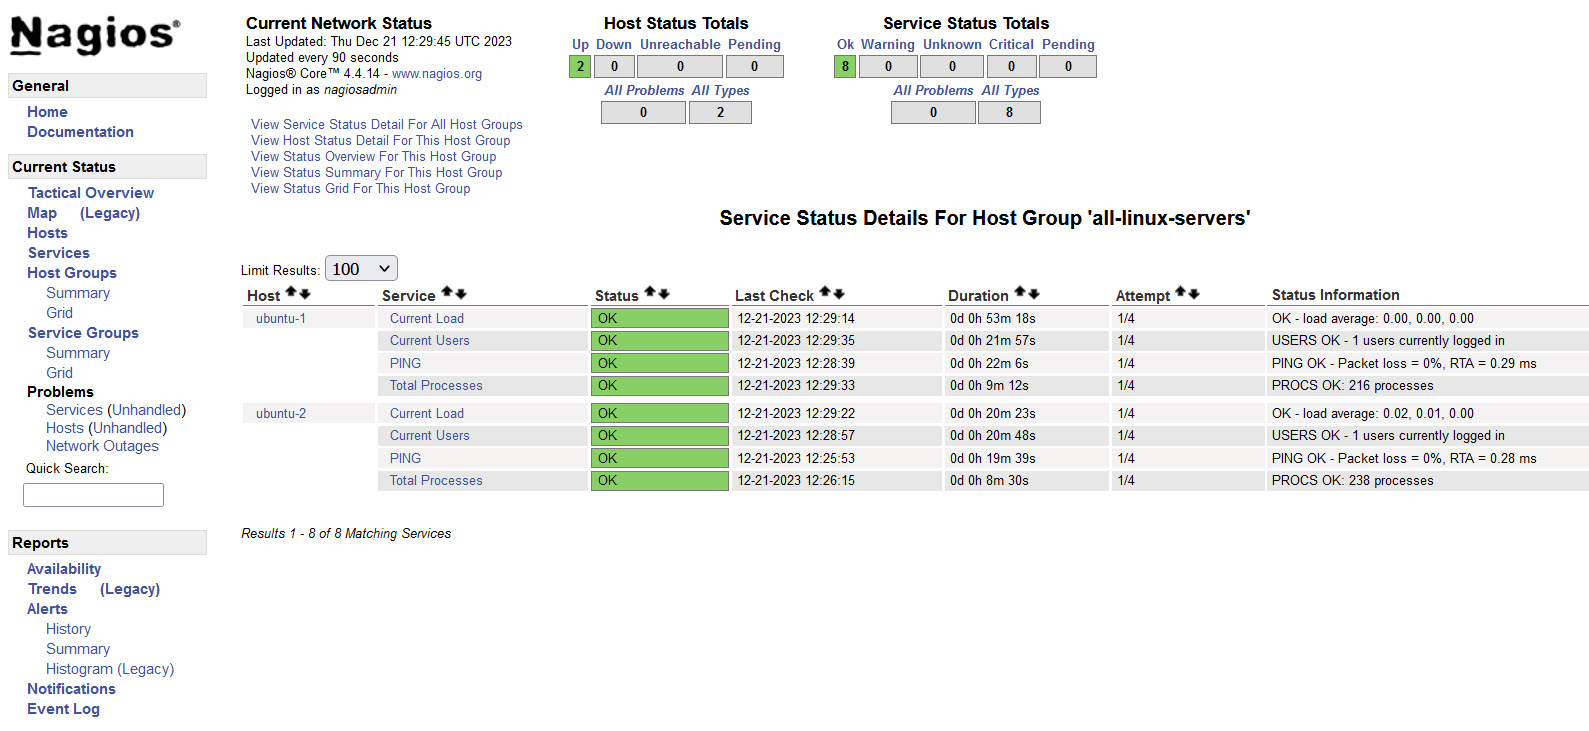Go to Event Log in Reports

(63, 709)
